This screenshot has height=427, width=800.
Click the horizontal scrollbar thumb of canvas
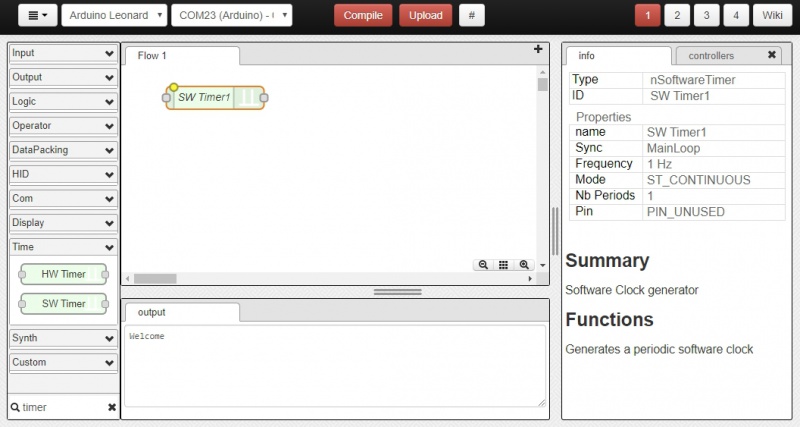click(x=155, y=279)
